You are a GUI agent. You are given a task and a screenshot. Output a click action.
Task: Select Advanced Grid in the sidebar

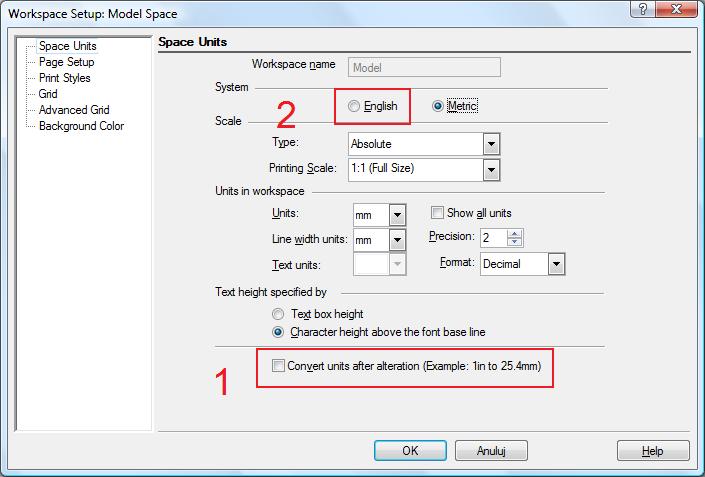(74, 110)
